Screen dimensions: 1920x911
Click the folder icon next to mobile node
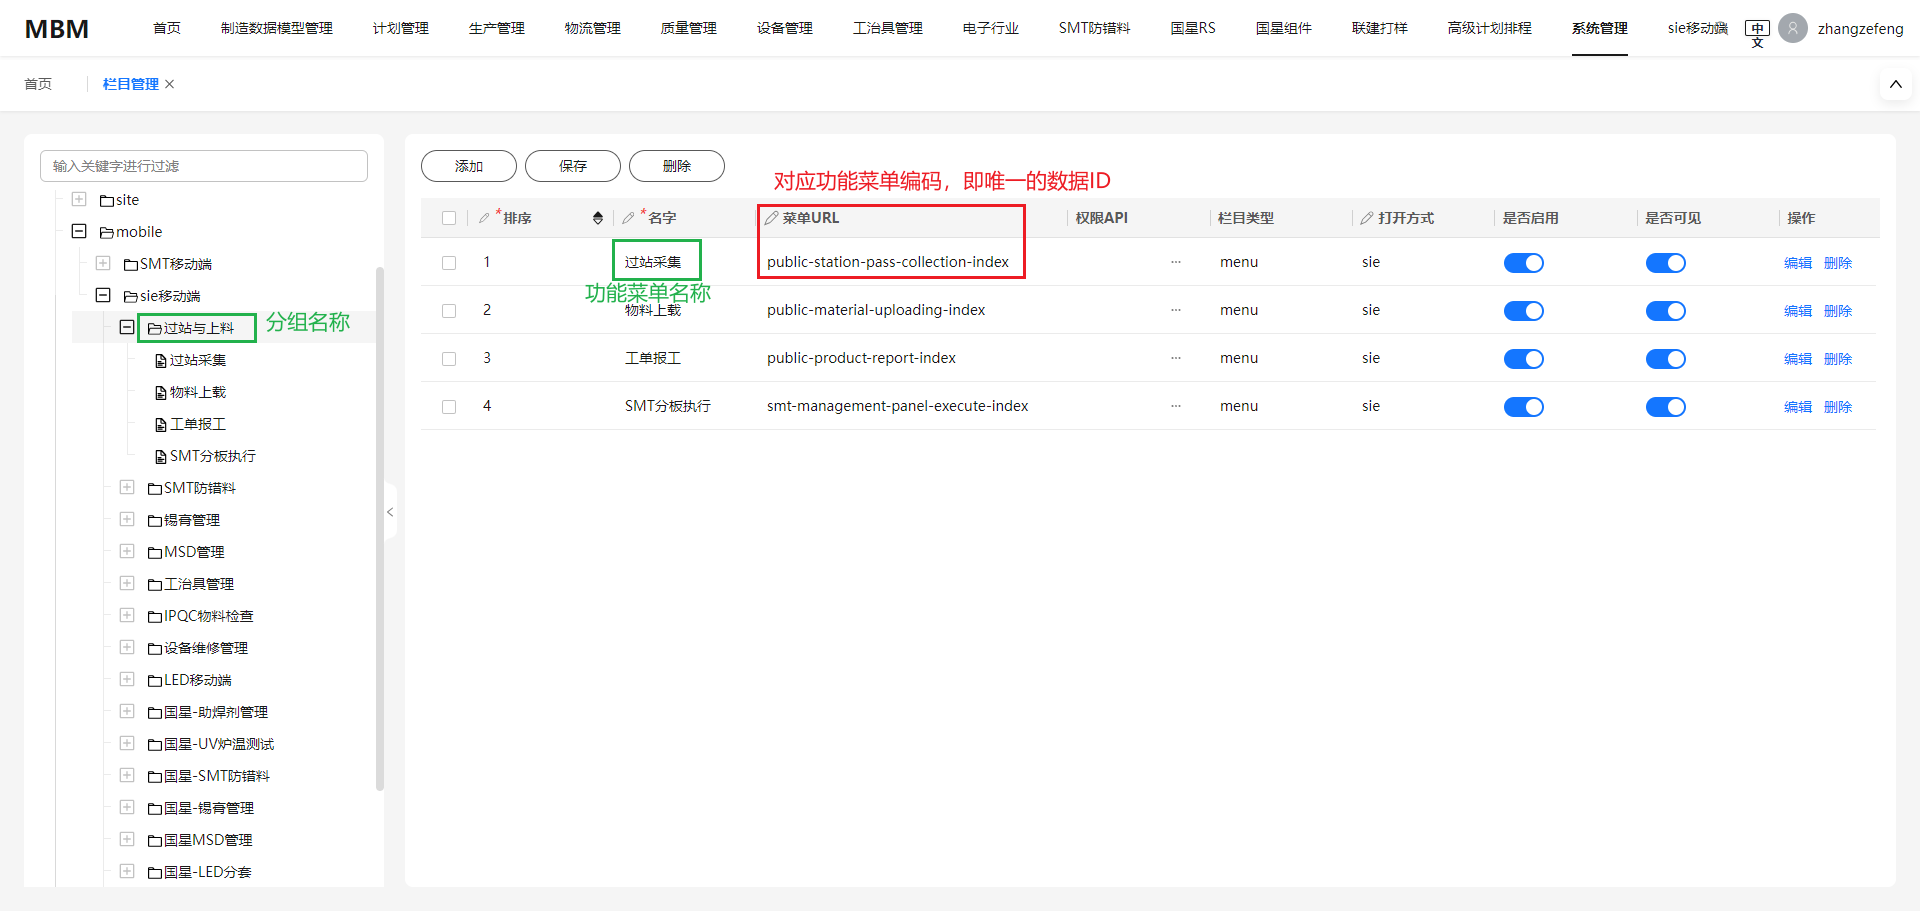[x=107, y=231]
